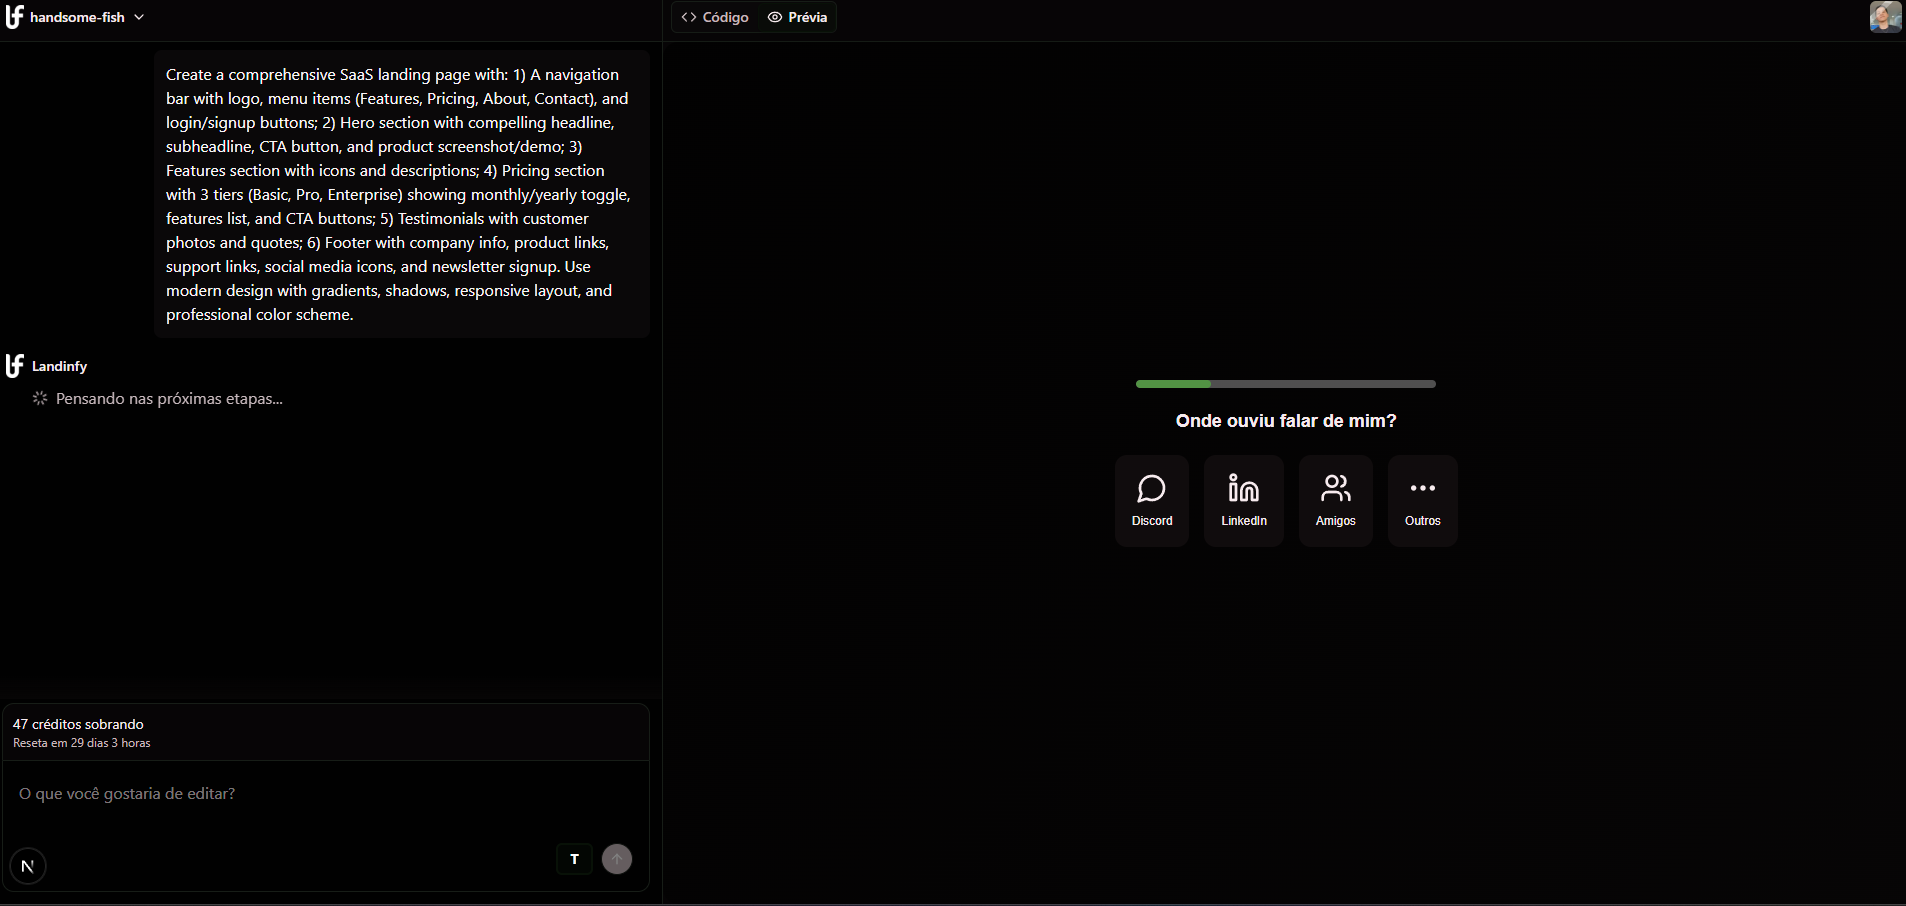Screen dimensions: 1906x906
Task: Choose LinkedIn as the referral source
Action: [1243, 501]
